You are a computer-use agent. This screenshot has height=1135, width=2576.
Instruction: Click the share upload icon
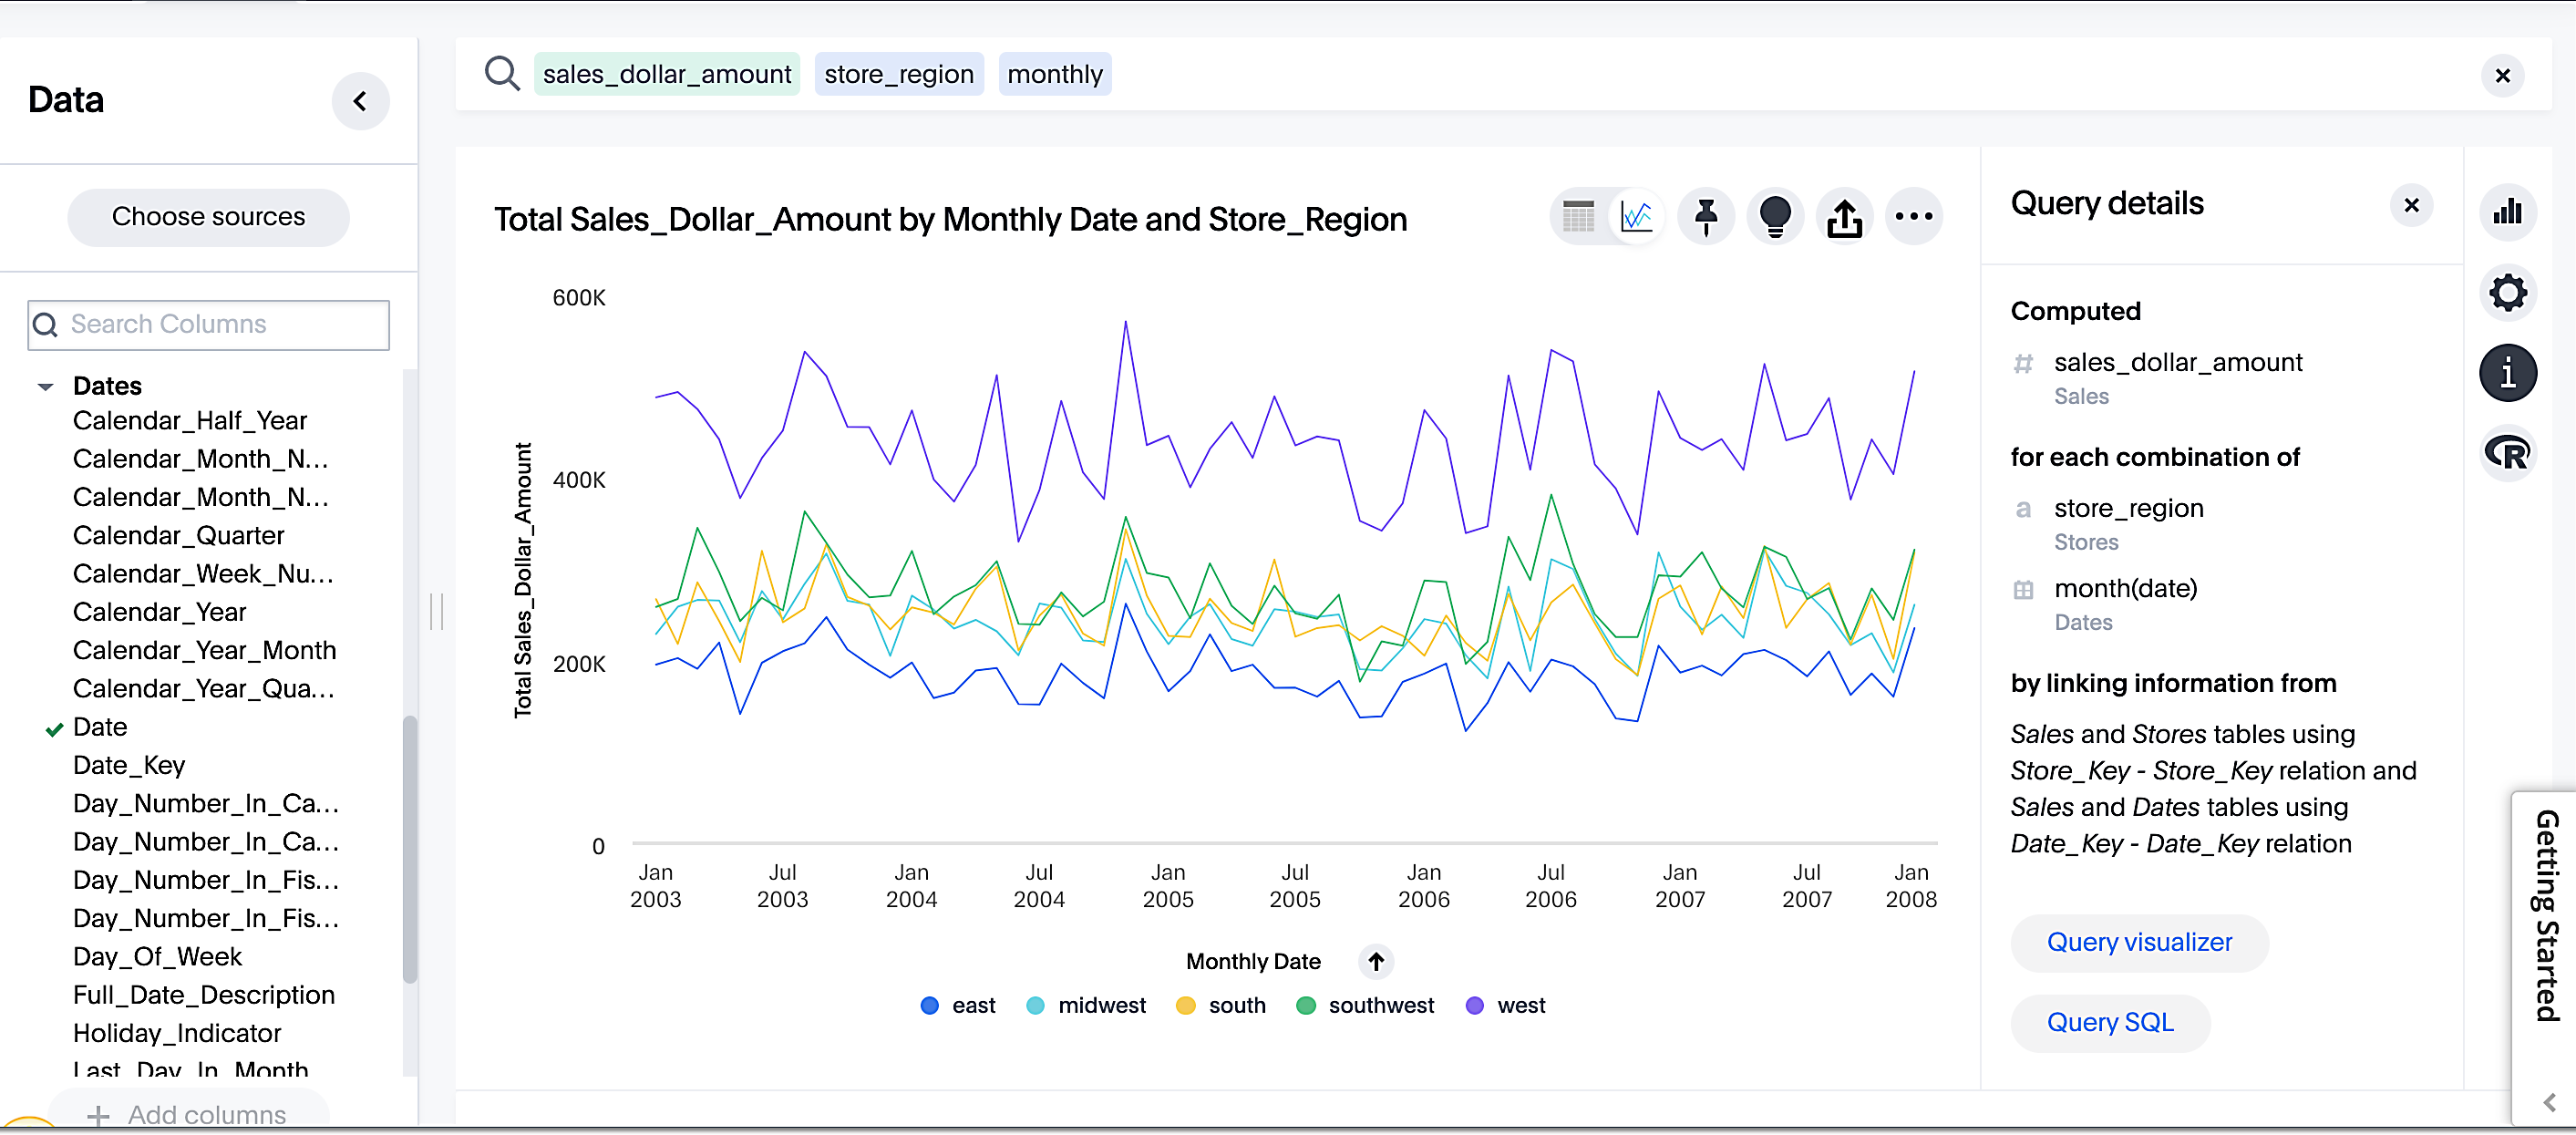pyautogui.click(x=1844, y=216)
